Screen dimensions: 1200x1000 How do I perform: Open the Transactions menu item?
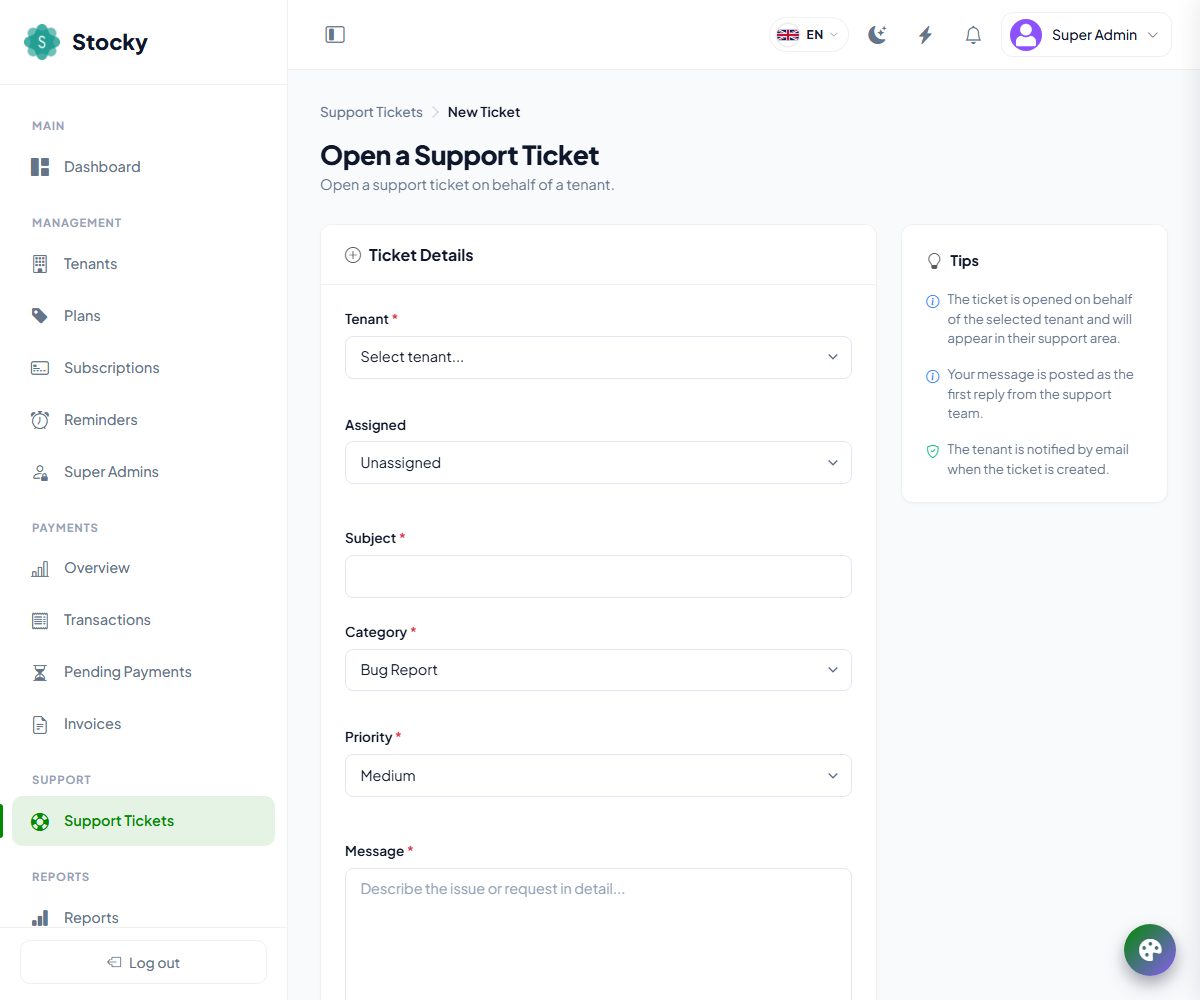(x=143, y=620)
